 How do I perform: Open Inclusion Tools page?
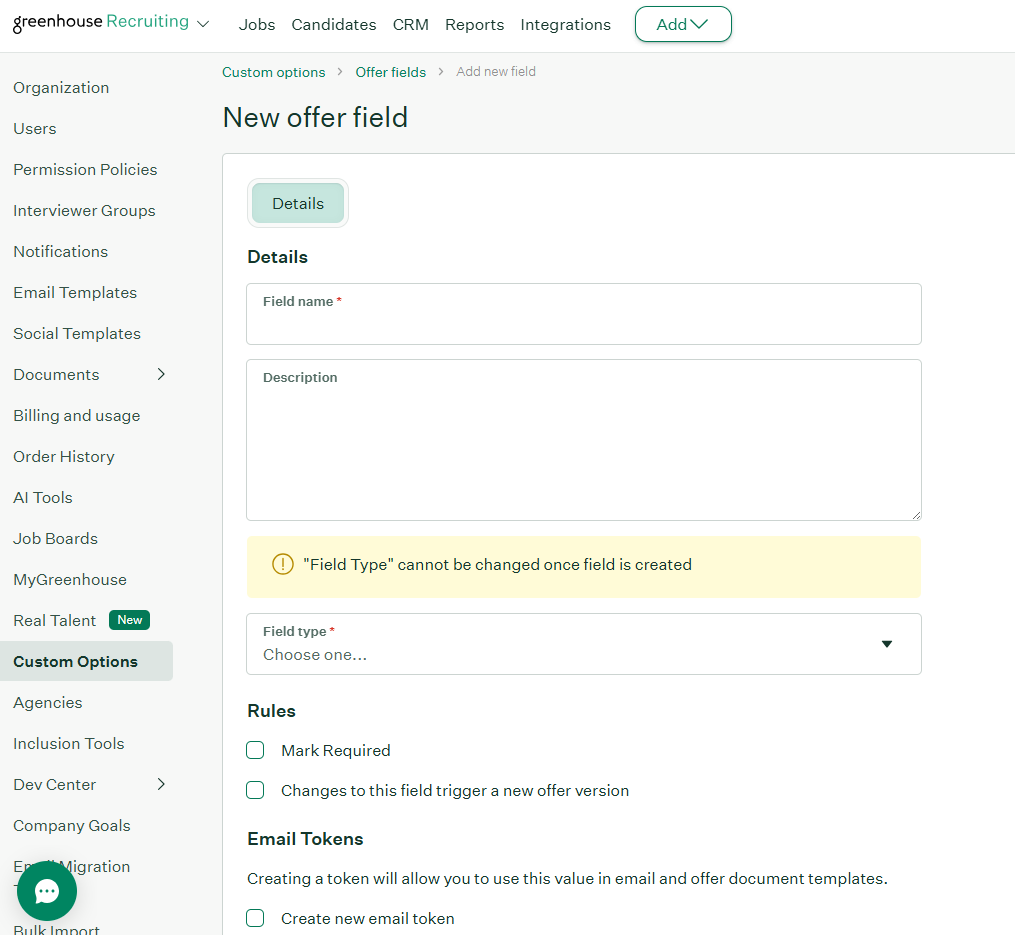tap(69, 743)
